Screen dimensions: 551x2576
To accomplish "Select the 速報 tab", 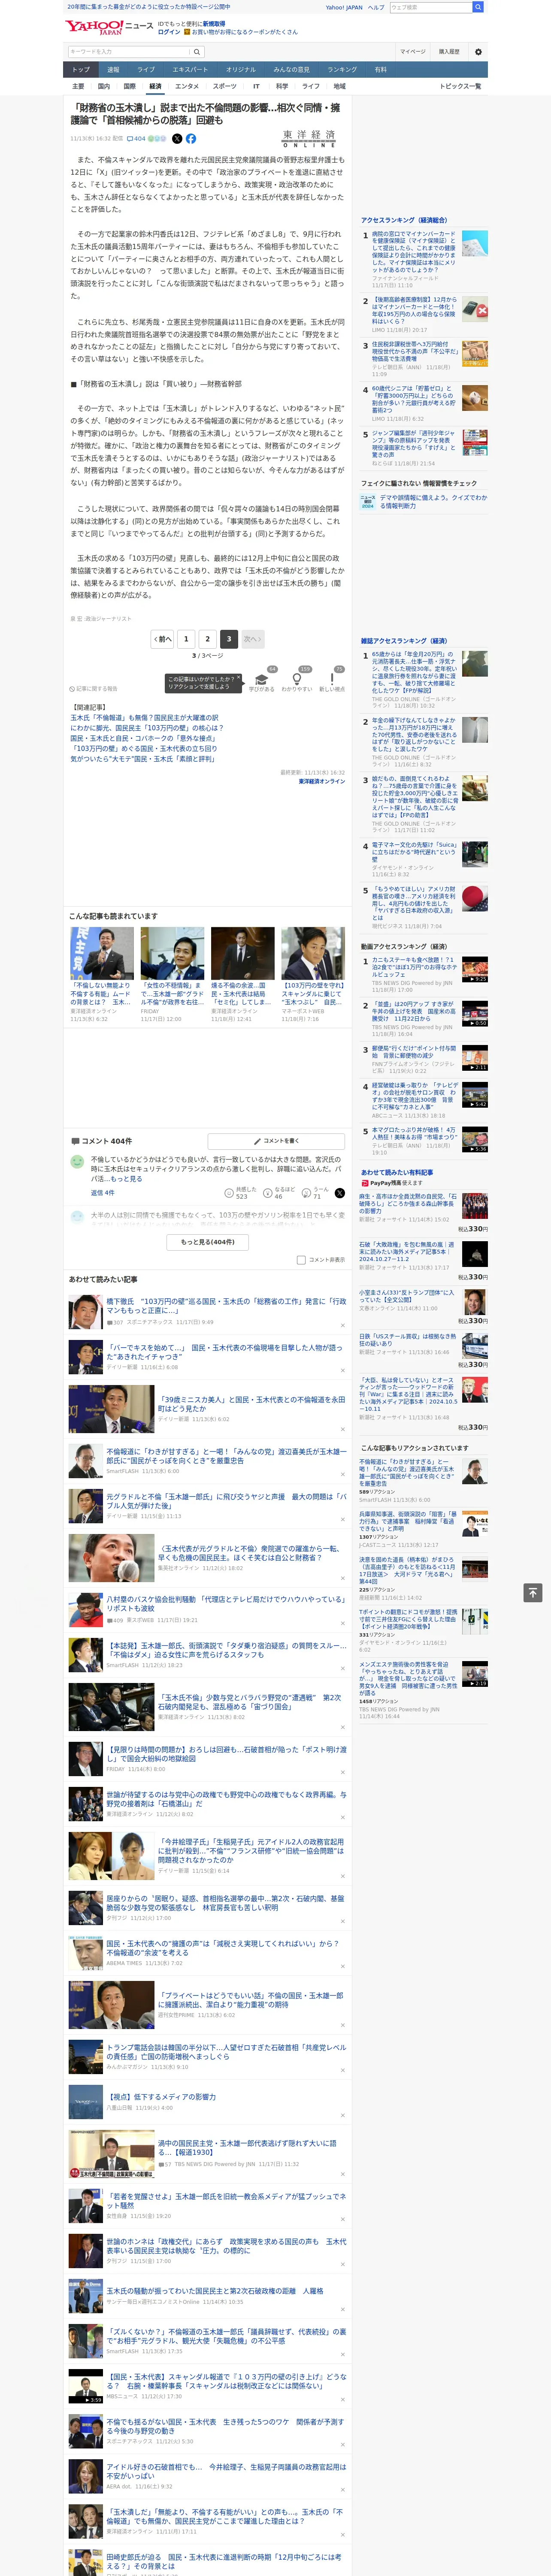I will coord(113,69).
